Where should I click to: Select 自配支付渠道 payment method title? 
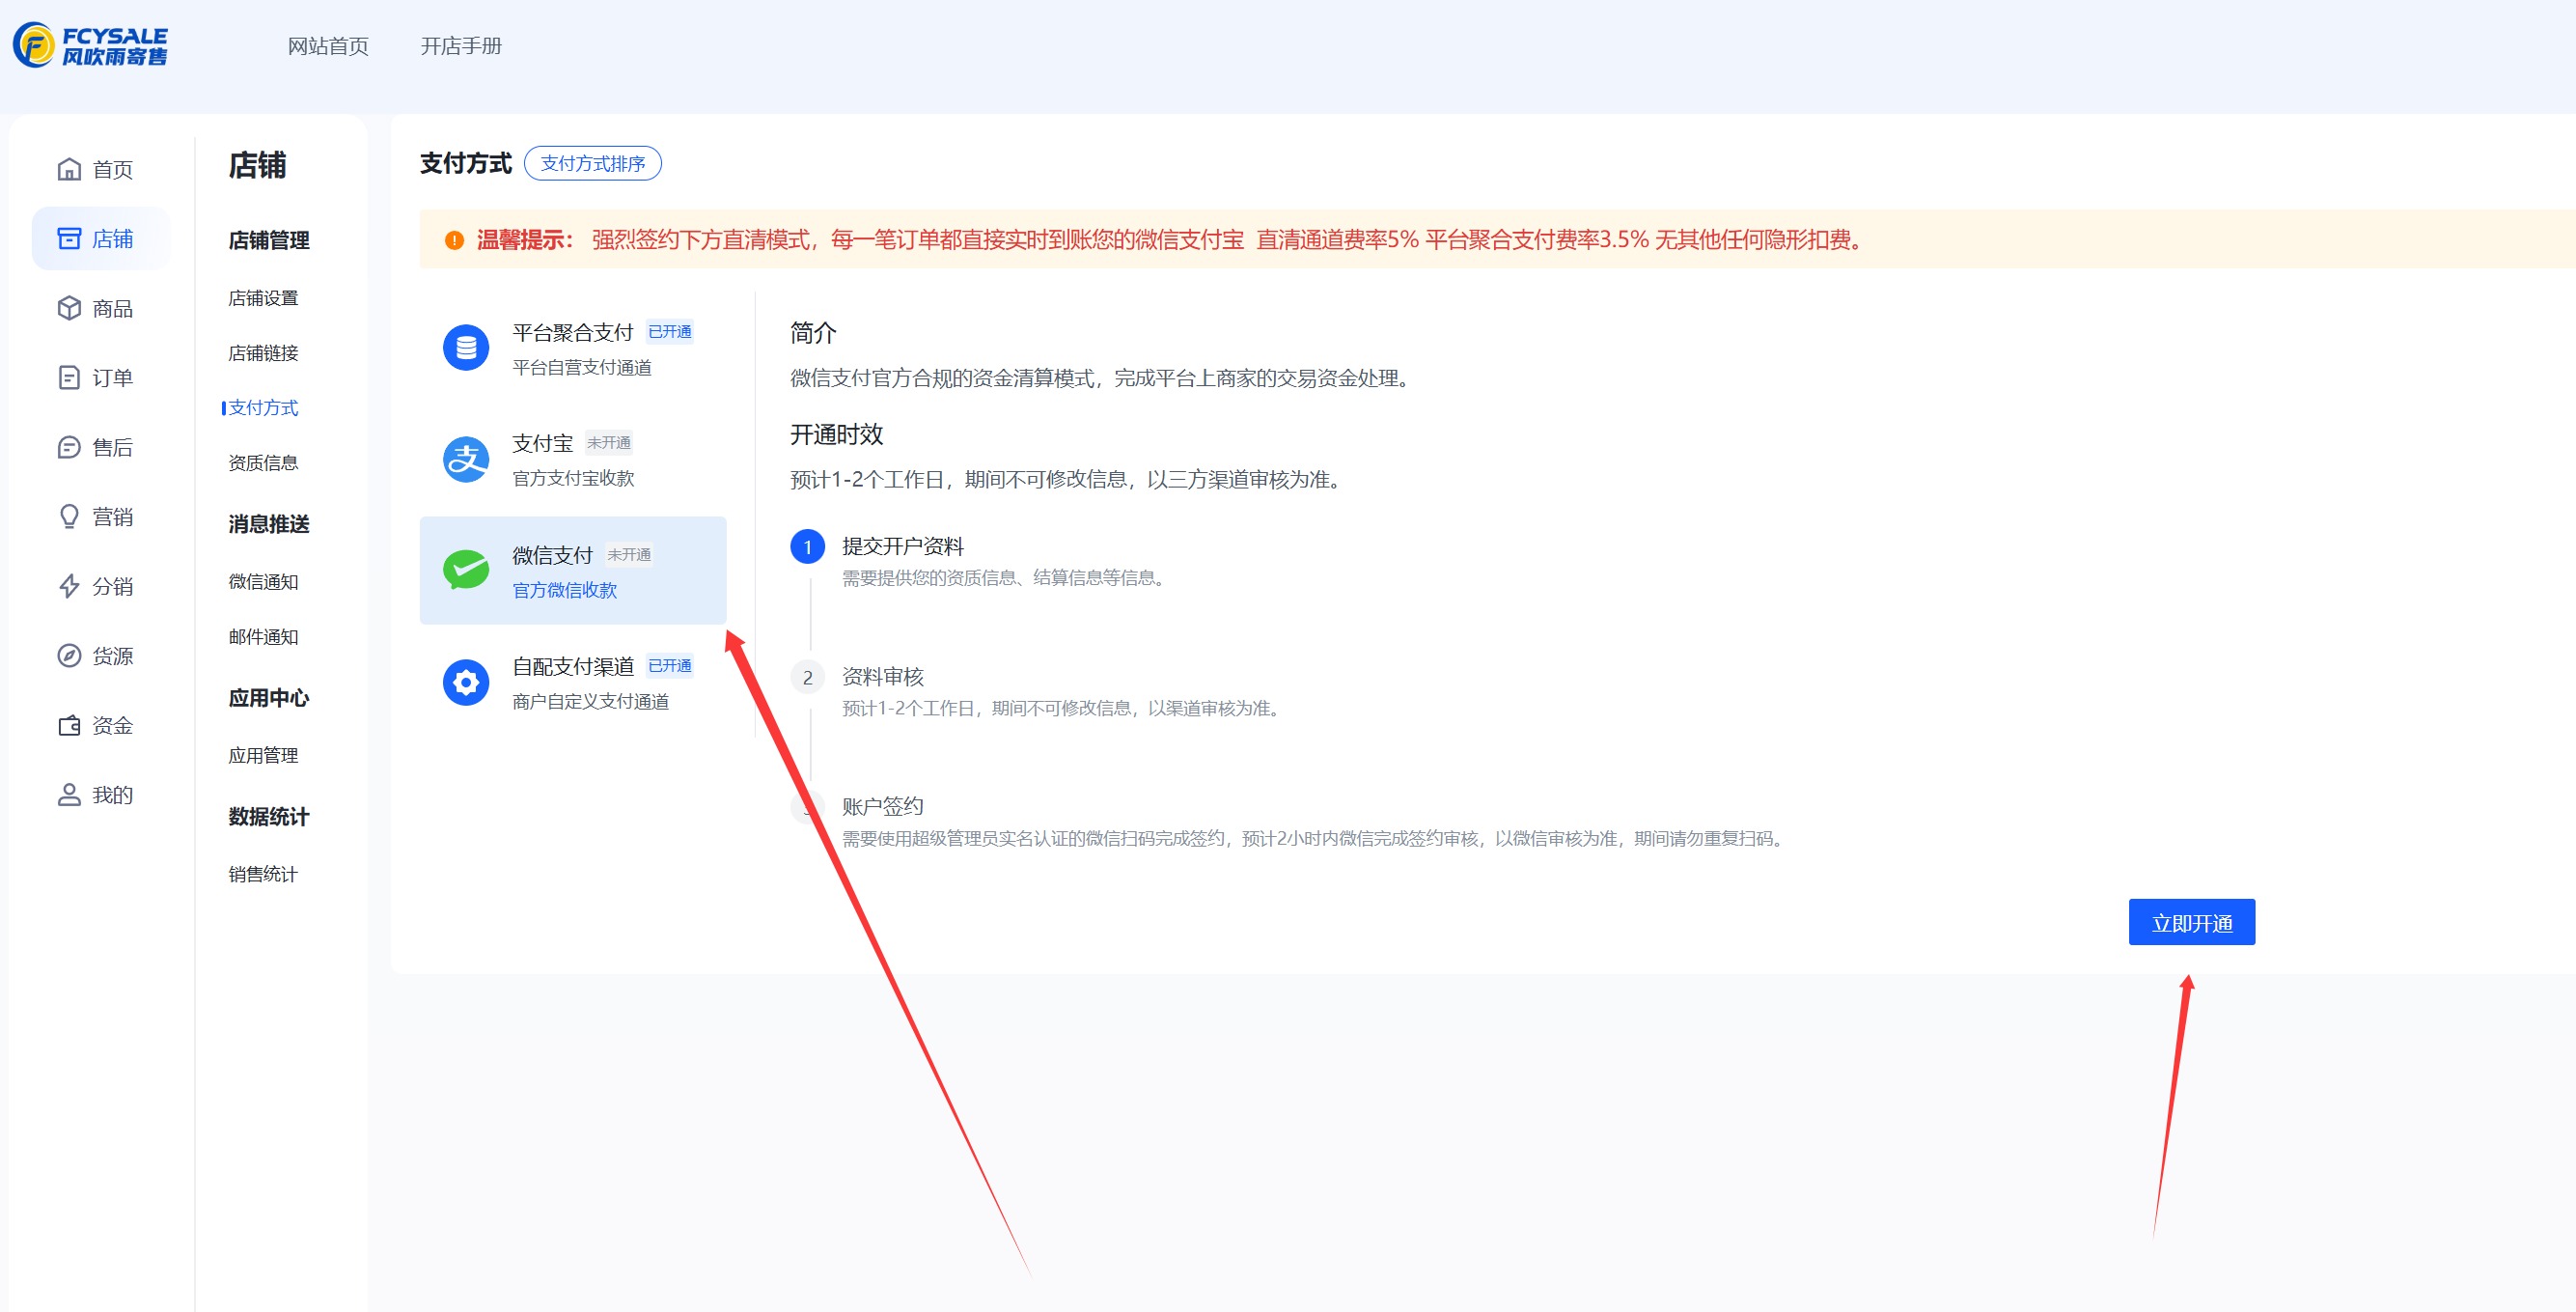pos(572,666)
